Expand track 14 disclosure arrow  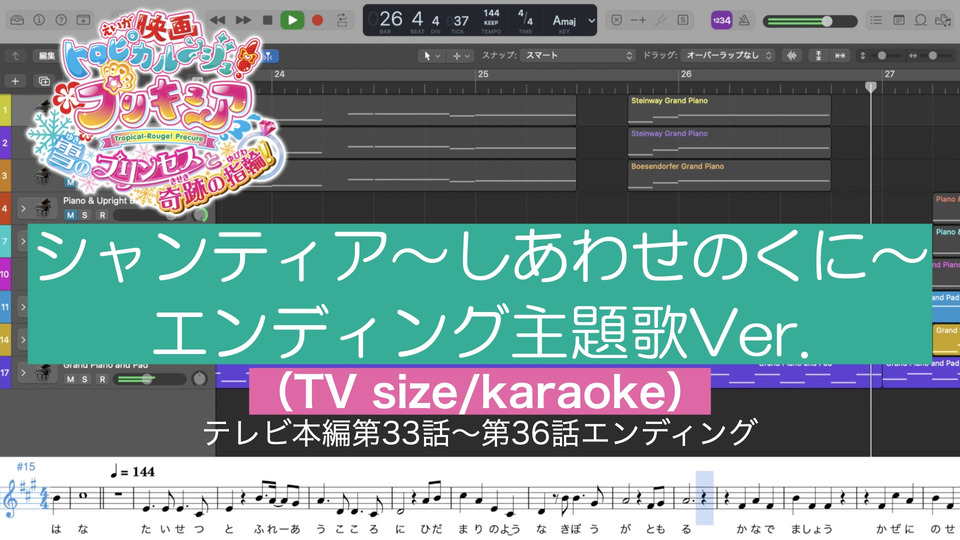pyautogui.click(x=23, y=339)
